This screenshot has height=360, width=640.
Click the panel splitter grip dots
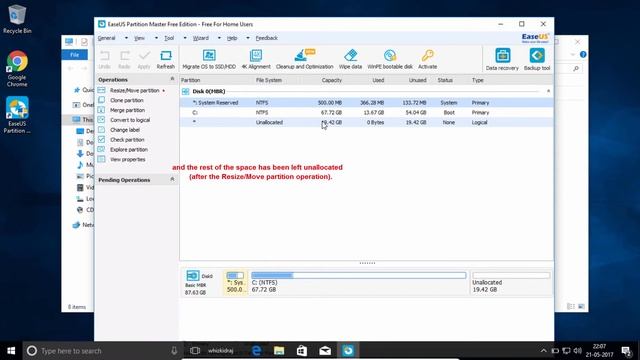pyautogui.click(x=367, y=263)
